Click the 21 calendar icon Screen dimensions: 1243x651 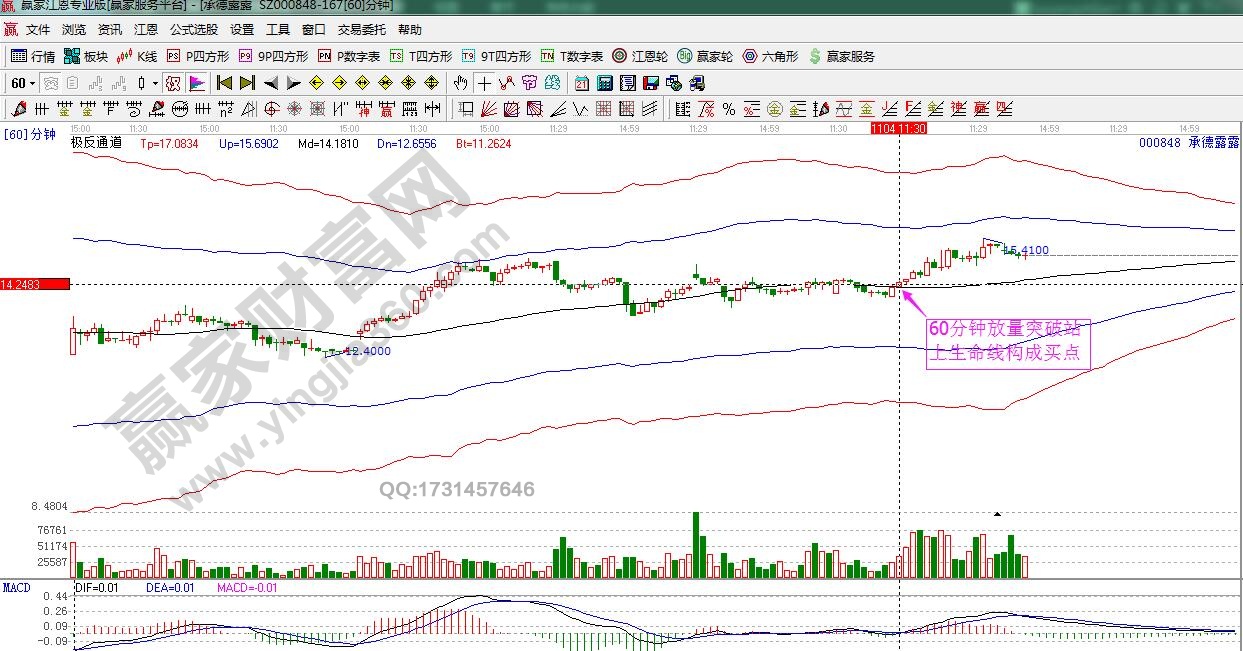583,84
